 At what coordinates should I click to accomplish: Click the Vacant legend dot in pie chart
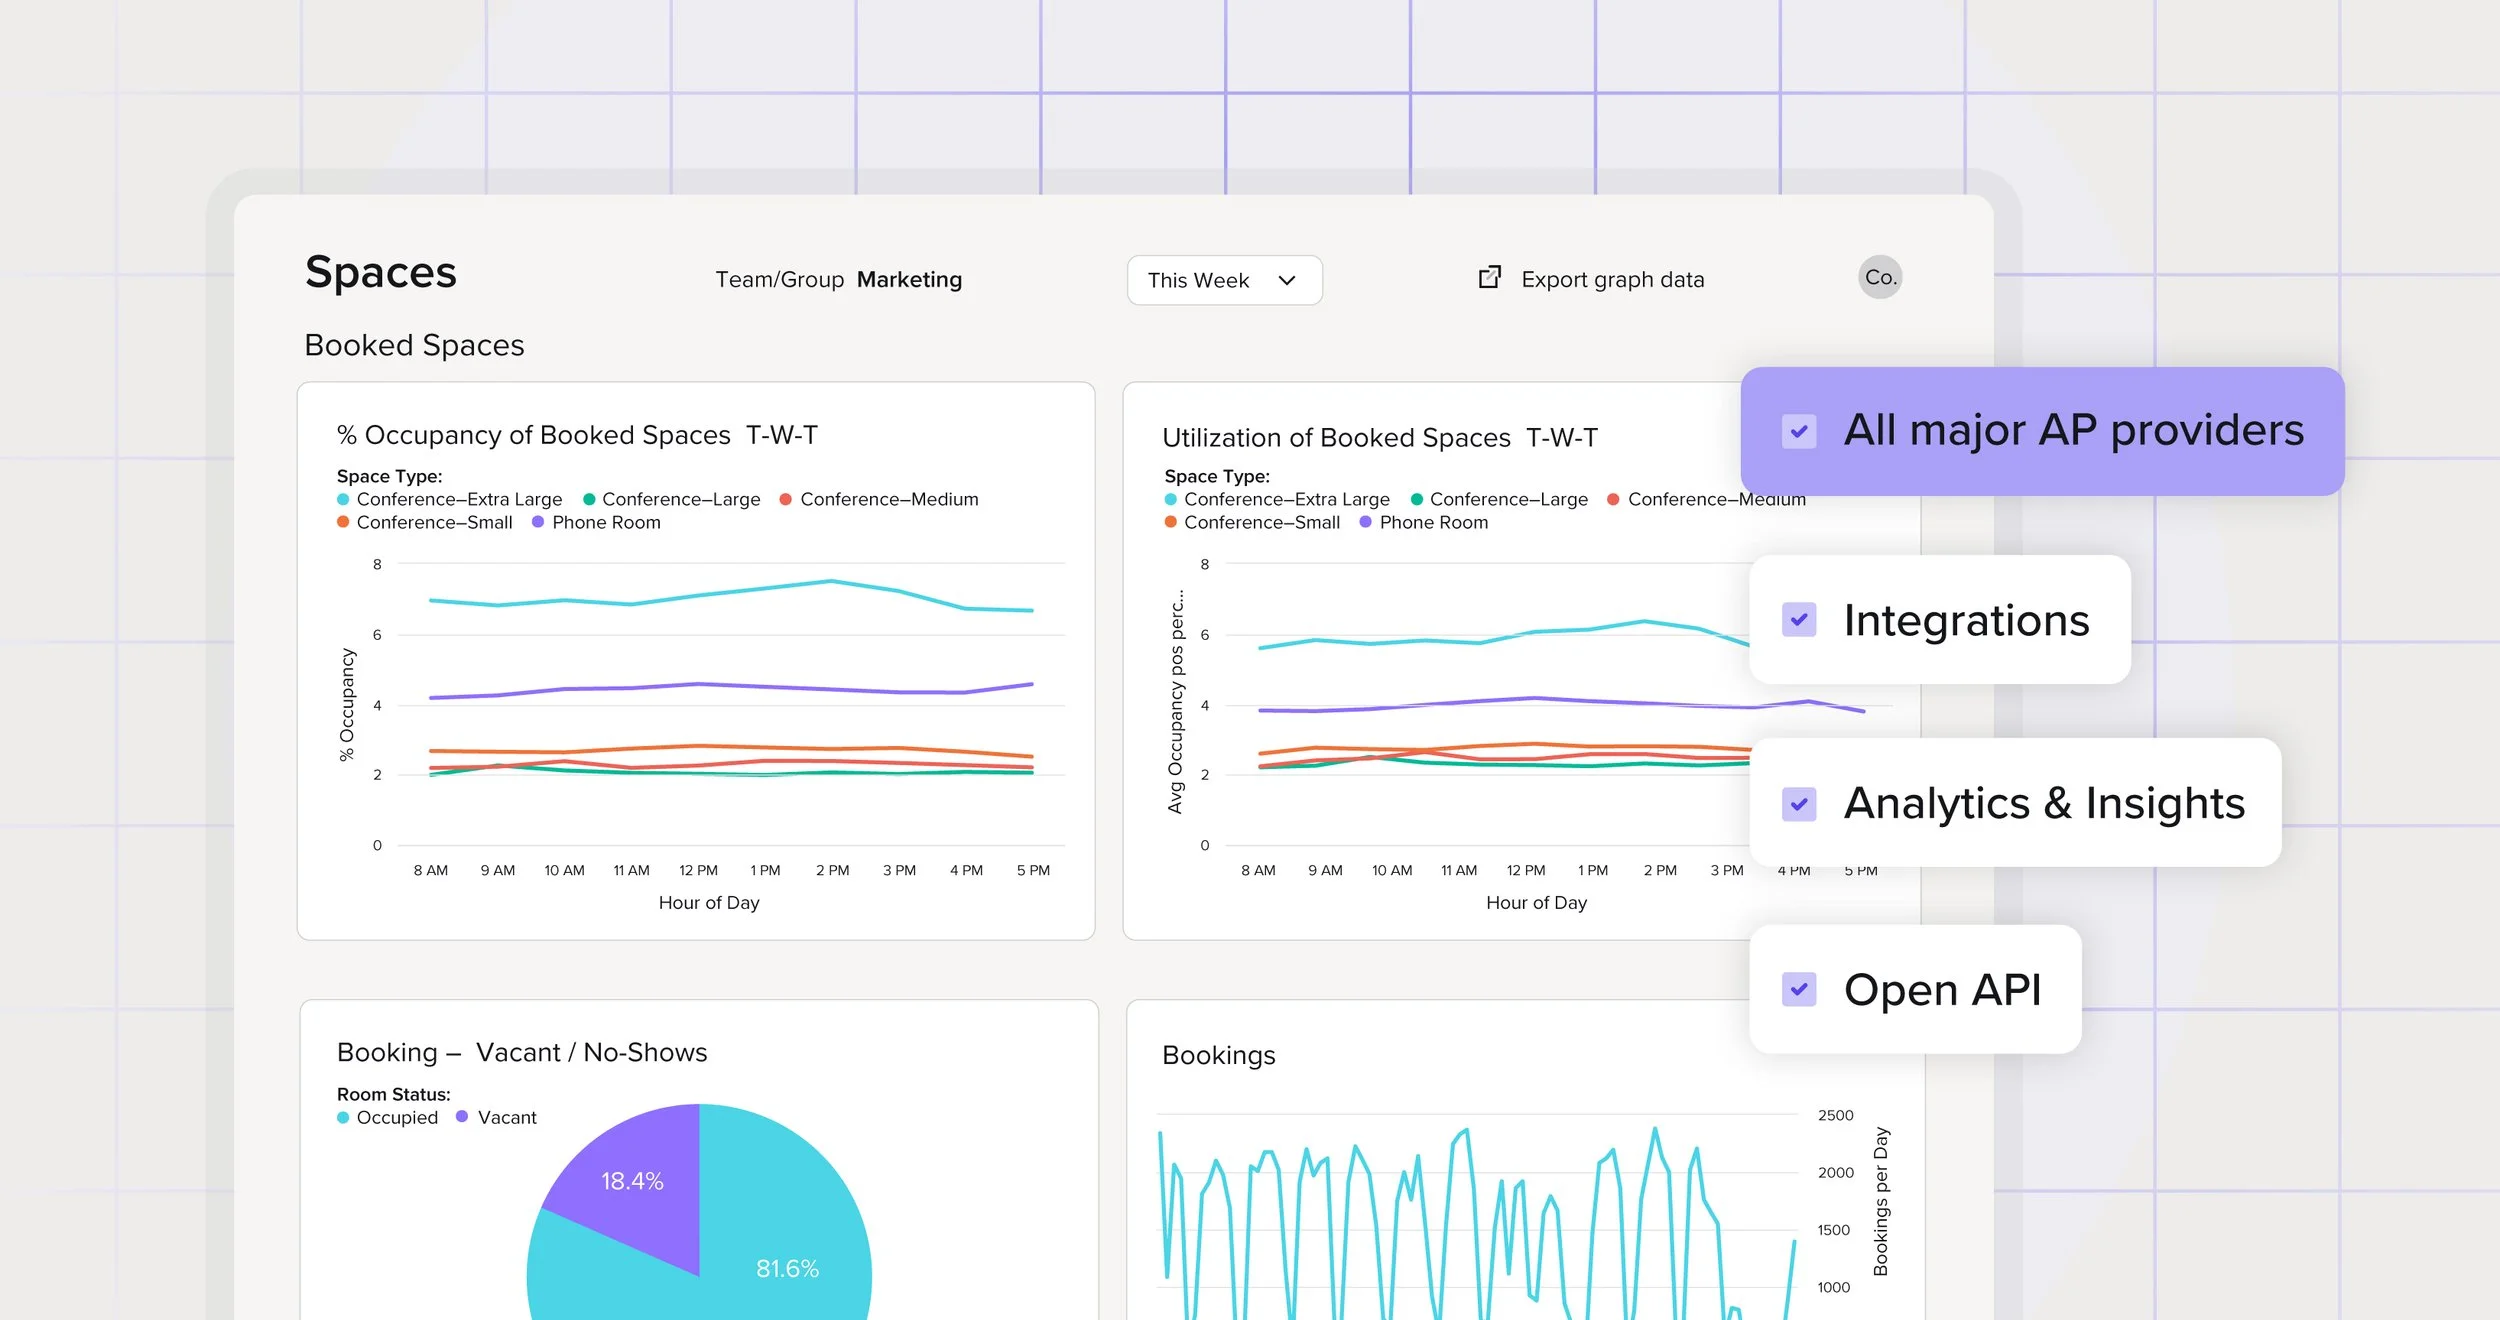(x=462, y=1117)
